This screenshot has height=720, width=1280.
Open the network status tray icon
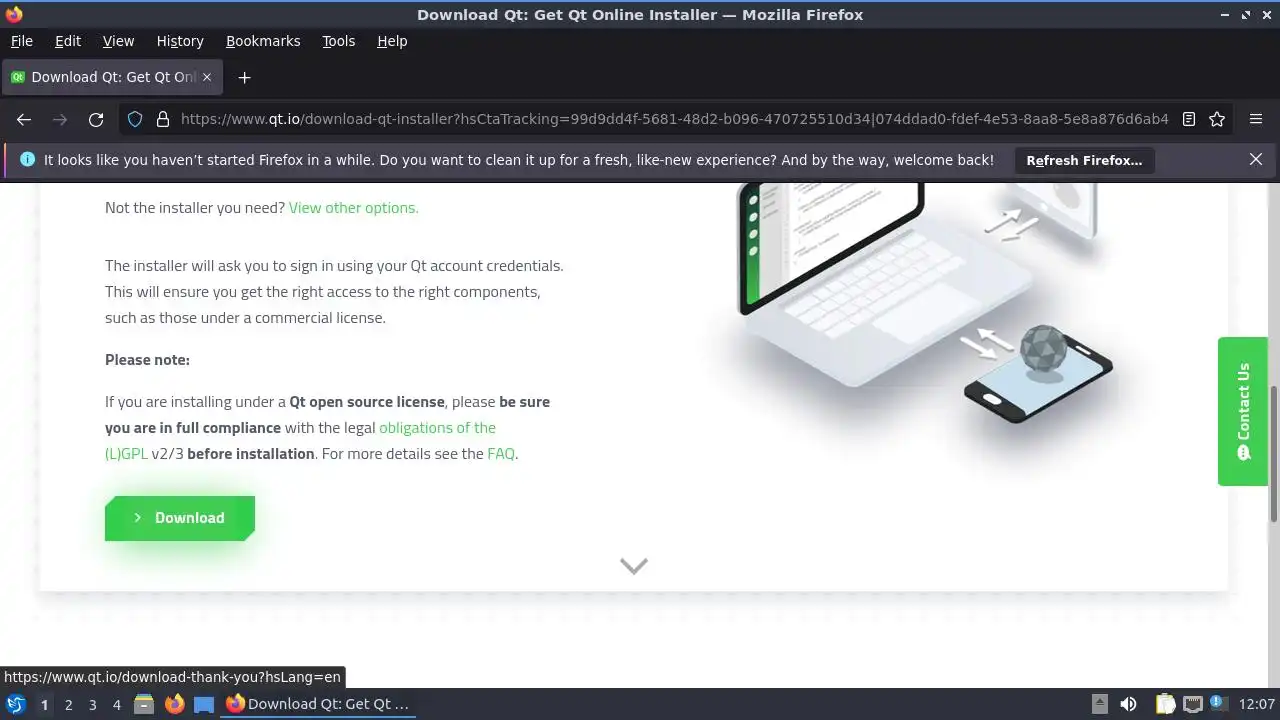[1192, 704]
